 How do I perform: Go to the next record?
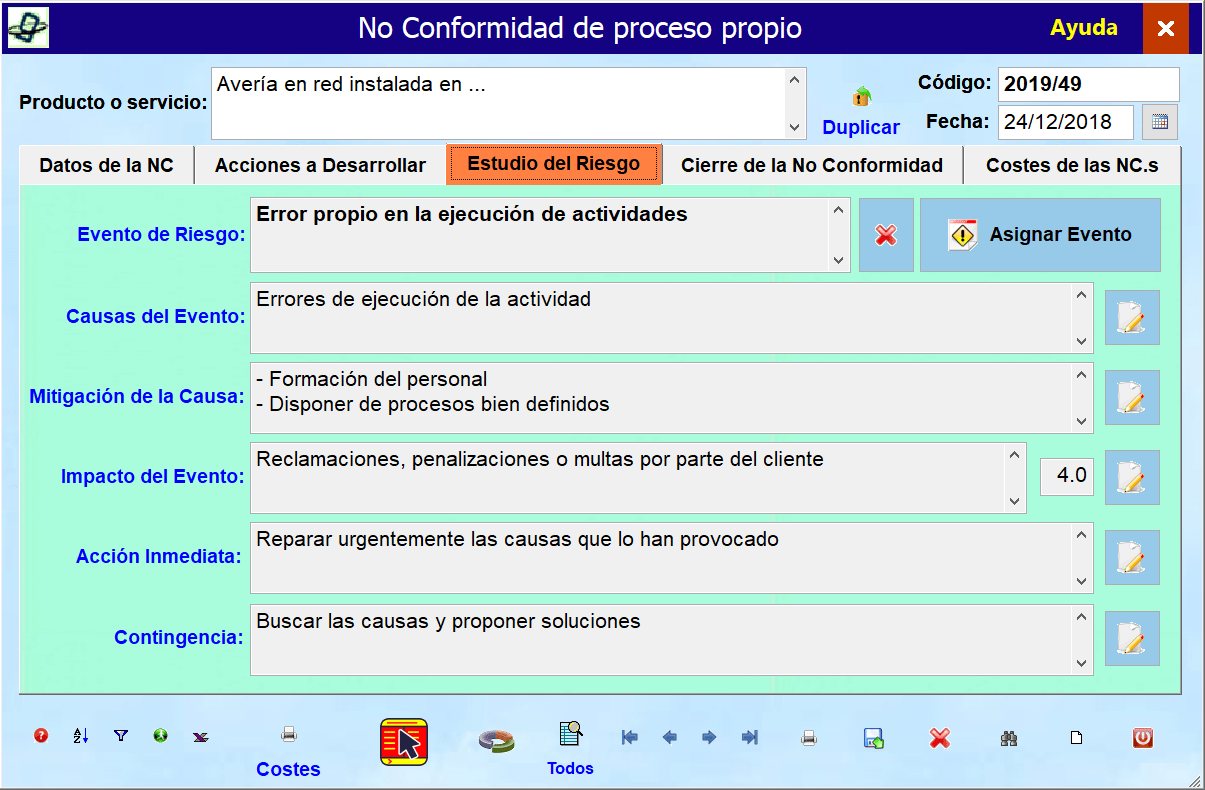click(709, 738)
